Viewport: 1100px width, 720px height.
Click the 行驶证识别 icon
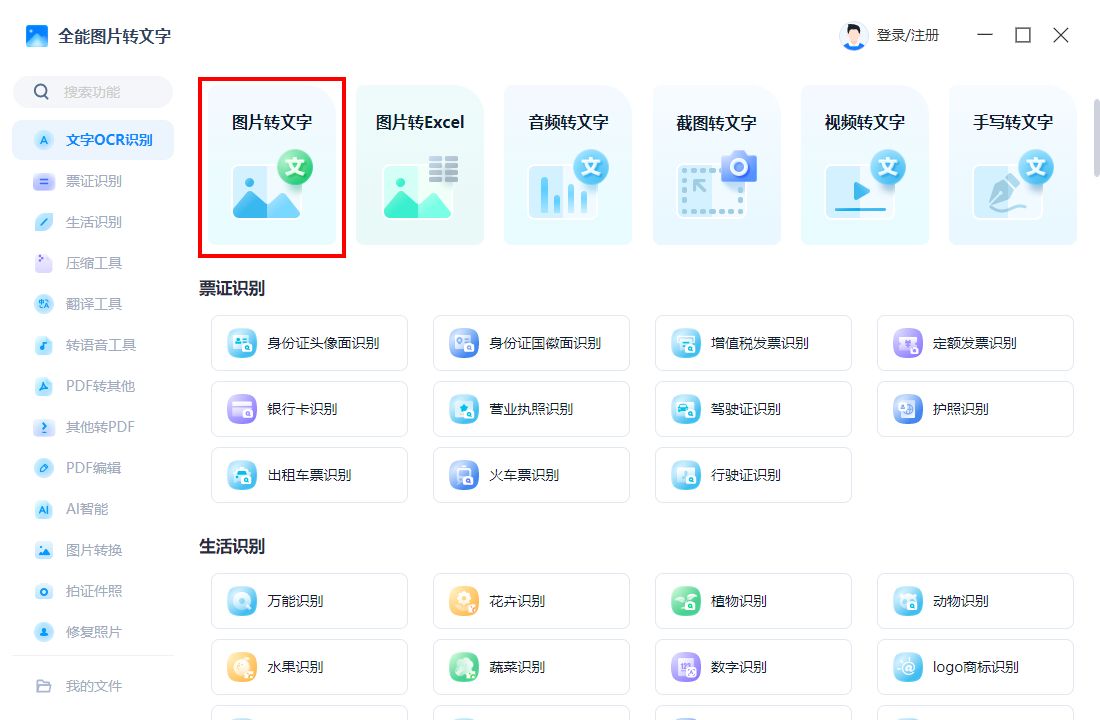(x=685, y=475)
